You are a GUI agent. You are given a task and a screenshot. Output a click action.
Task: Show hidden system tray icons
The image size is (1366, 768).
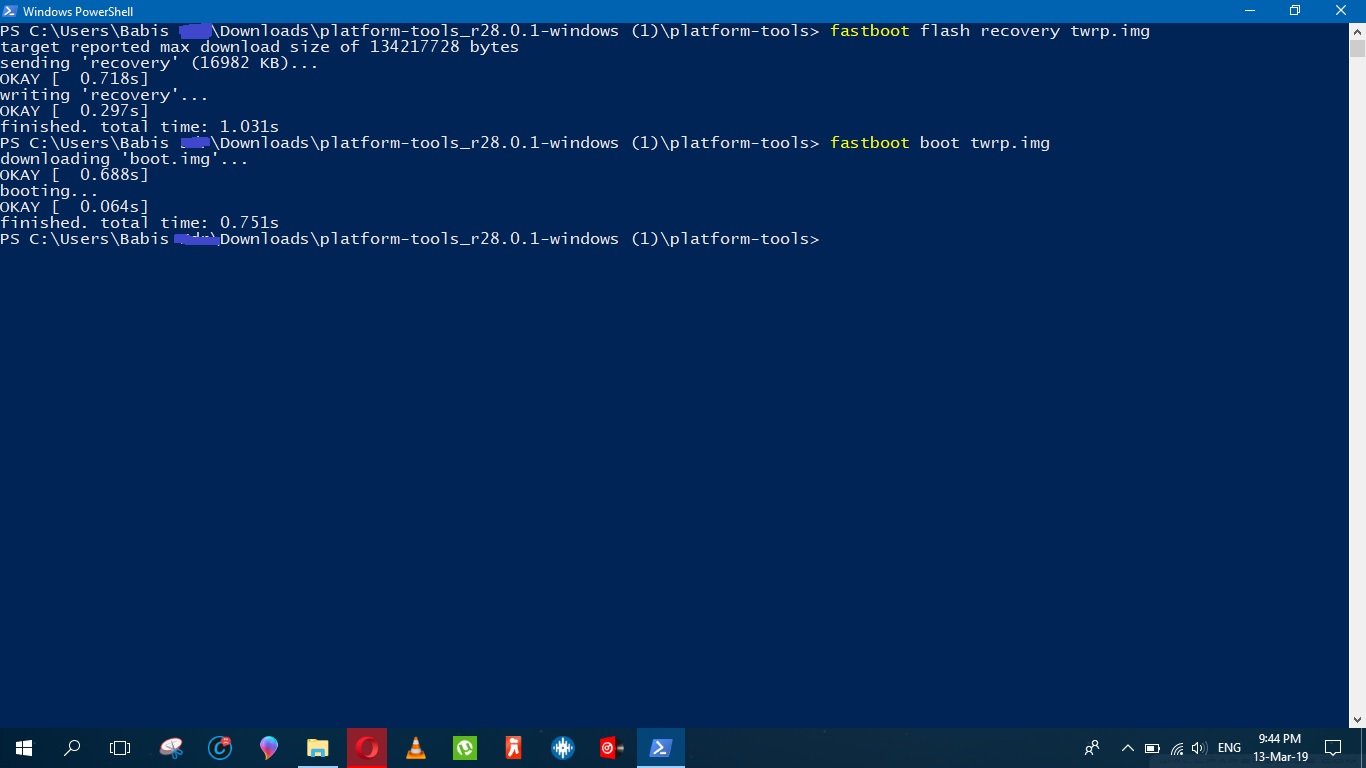pos(1128,748)
